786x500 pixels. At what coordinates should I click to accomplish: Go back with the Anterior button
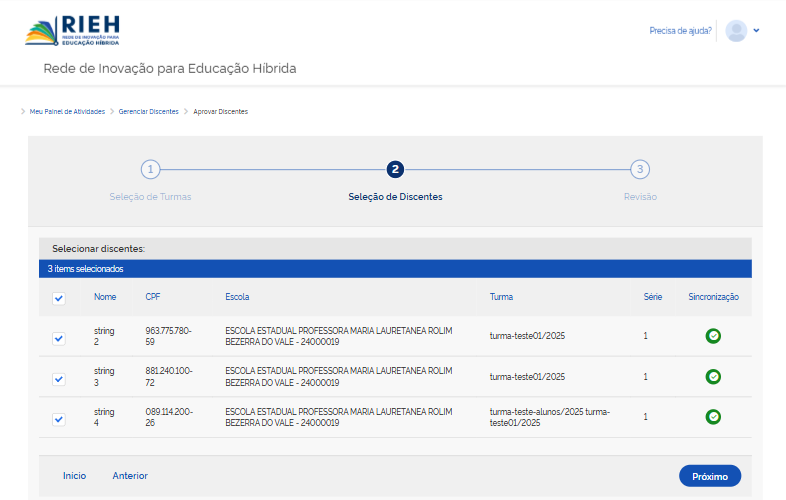130,476
